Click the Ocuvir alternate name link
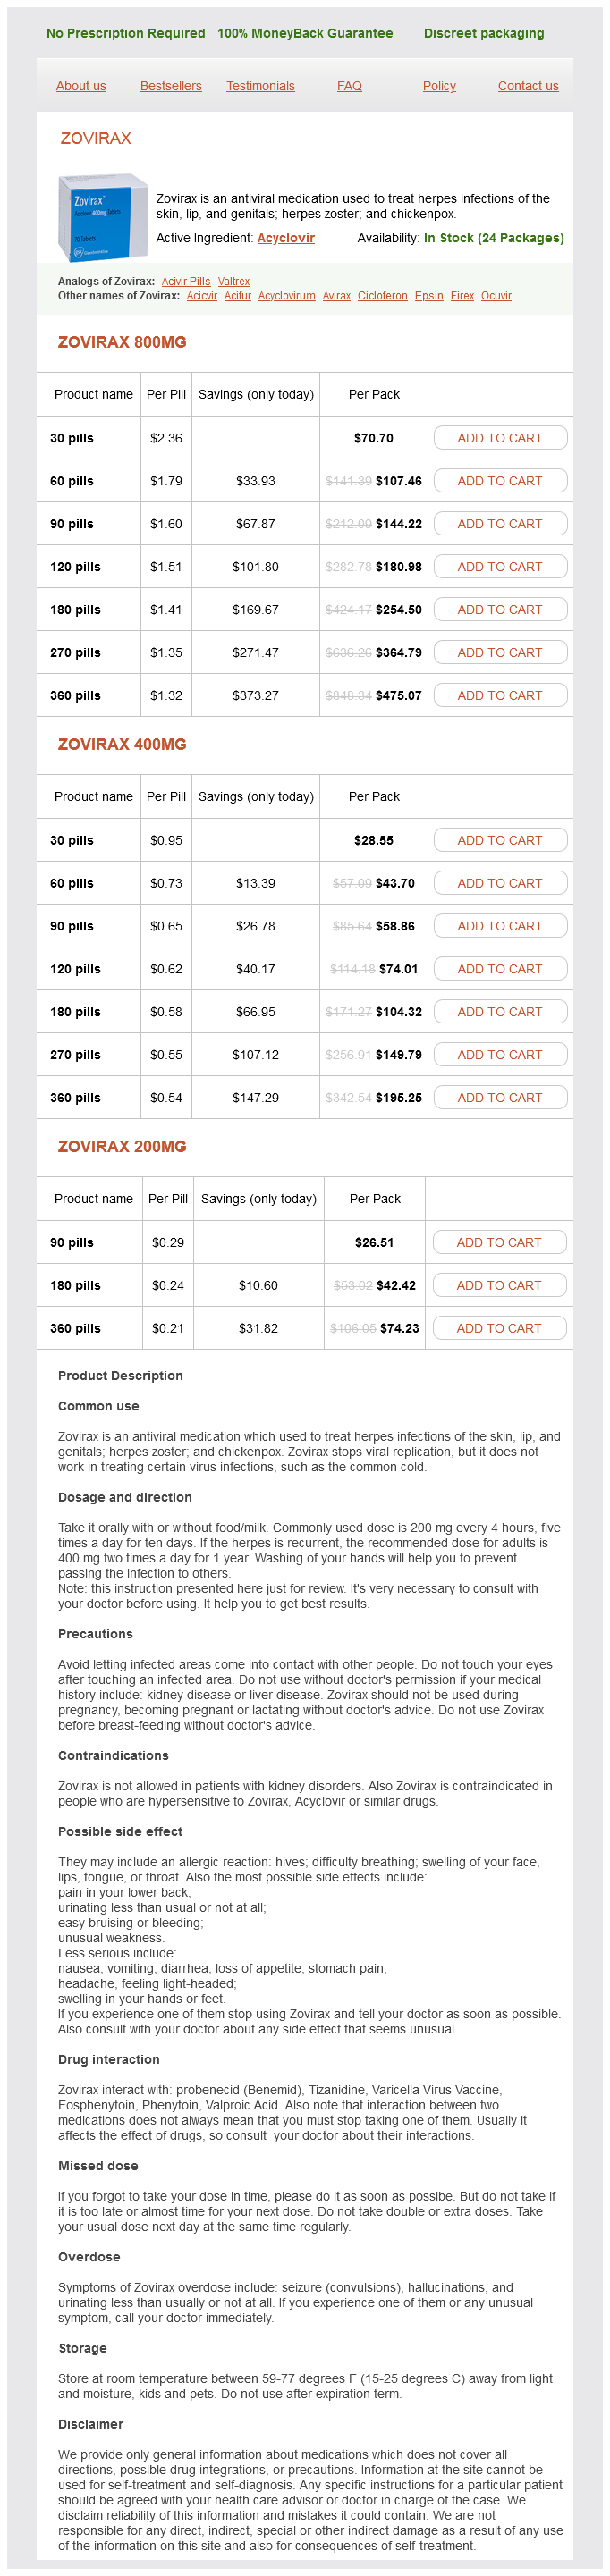 point(496,296)
